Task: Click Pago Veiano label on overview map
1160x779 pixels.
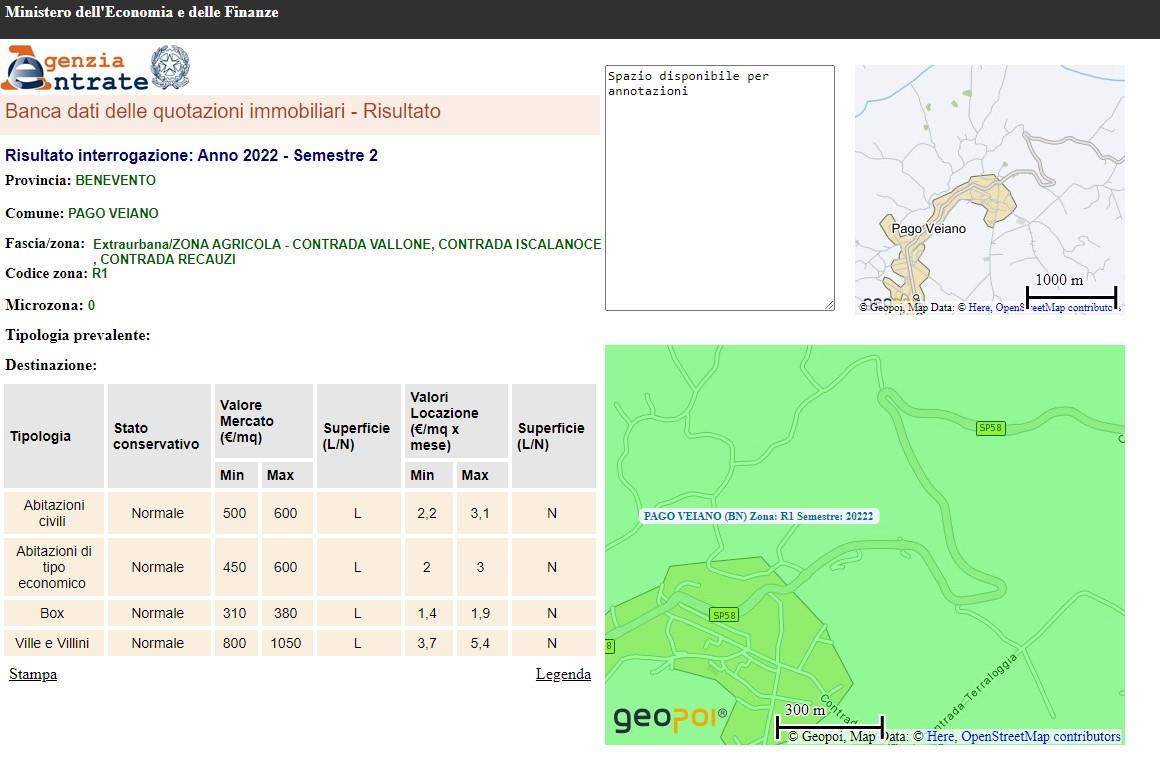Action: coord(928,229)
